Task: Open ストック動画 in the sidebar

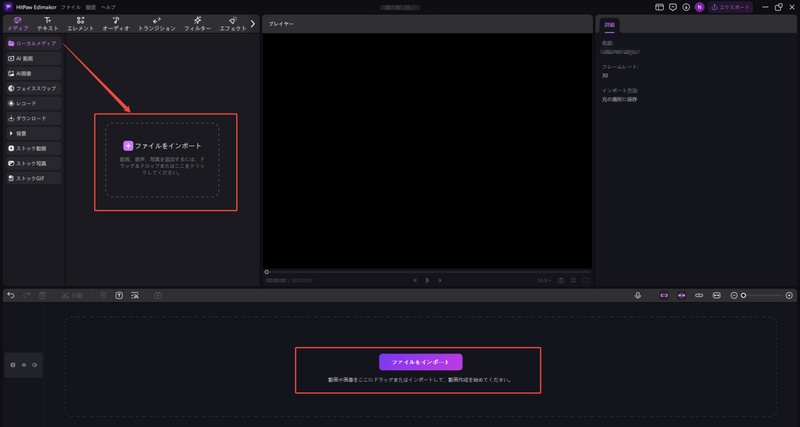Action: point(34,148)
